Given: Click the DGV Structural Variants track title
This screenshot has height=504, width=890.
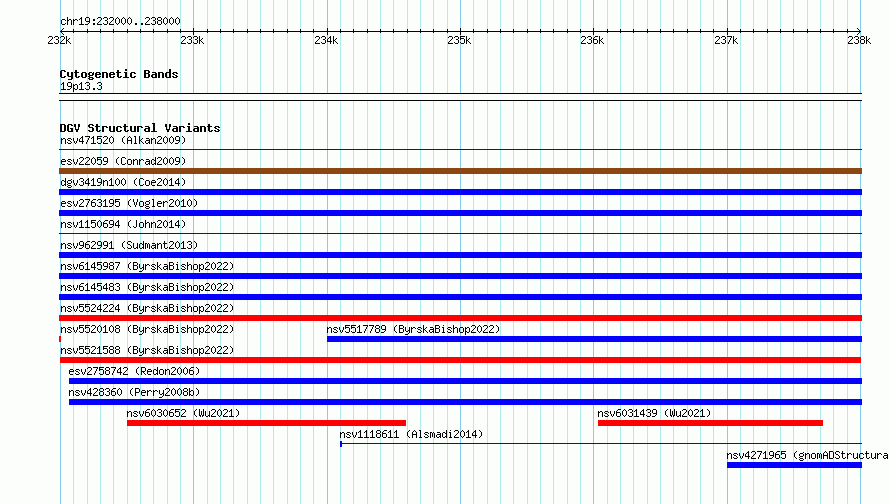Looking at the screenshot, I should (140, 128).
